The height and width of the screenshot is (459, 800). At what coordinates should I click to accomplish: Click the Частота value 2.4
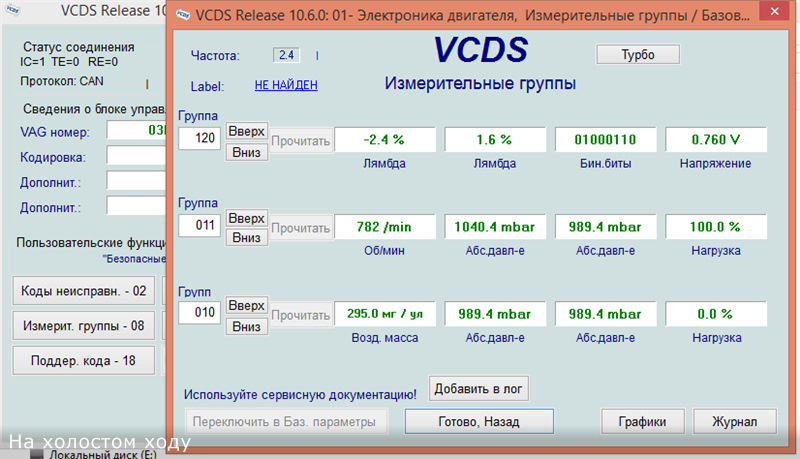tap(286, 55)
